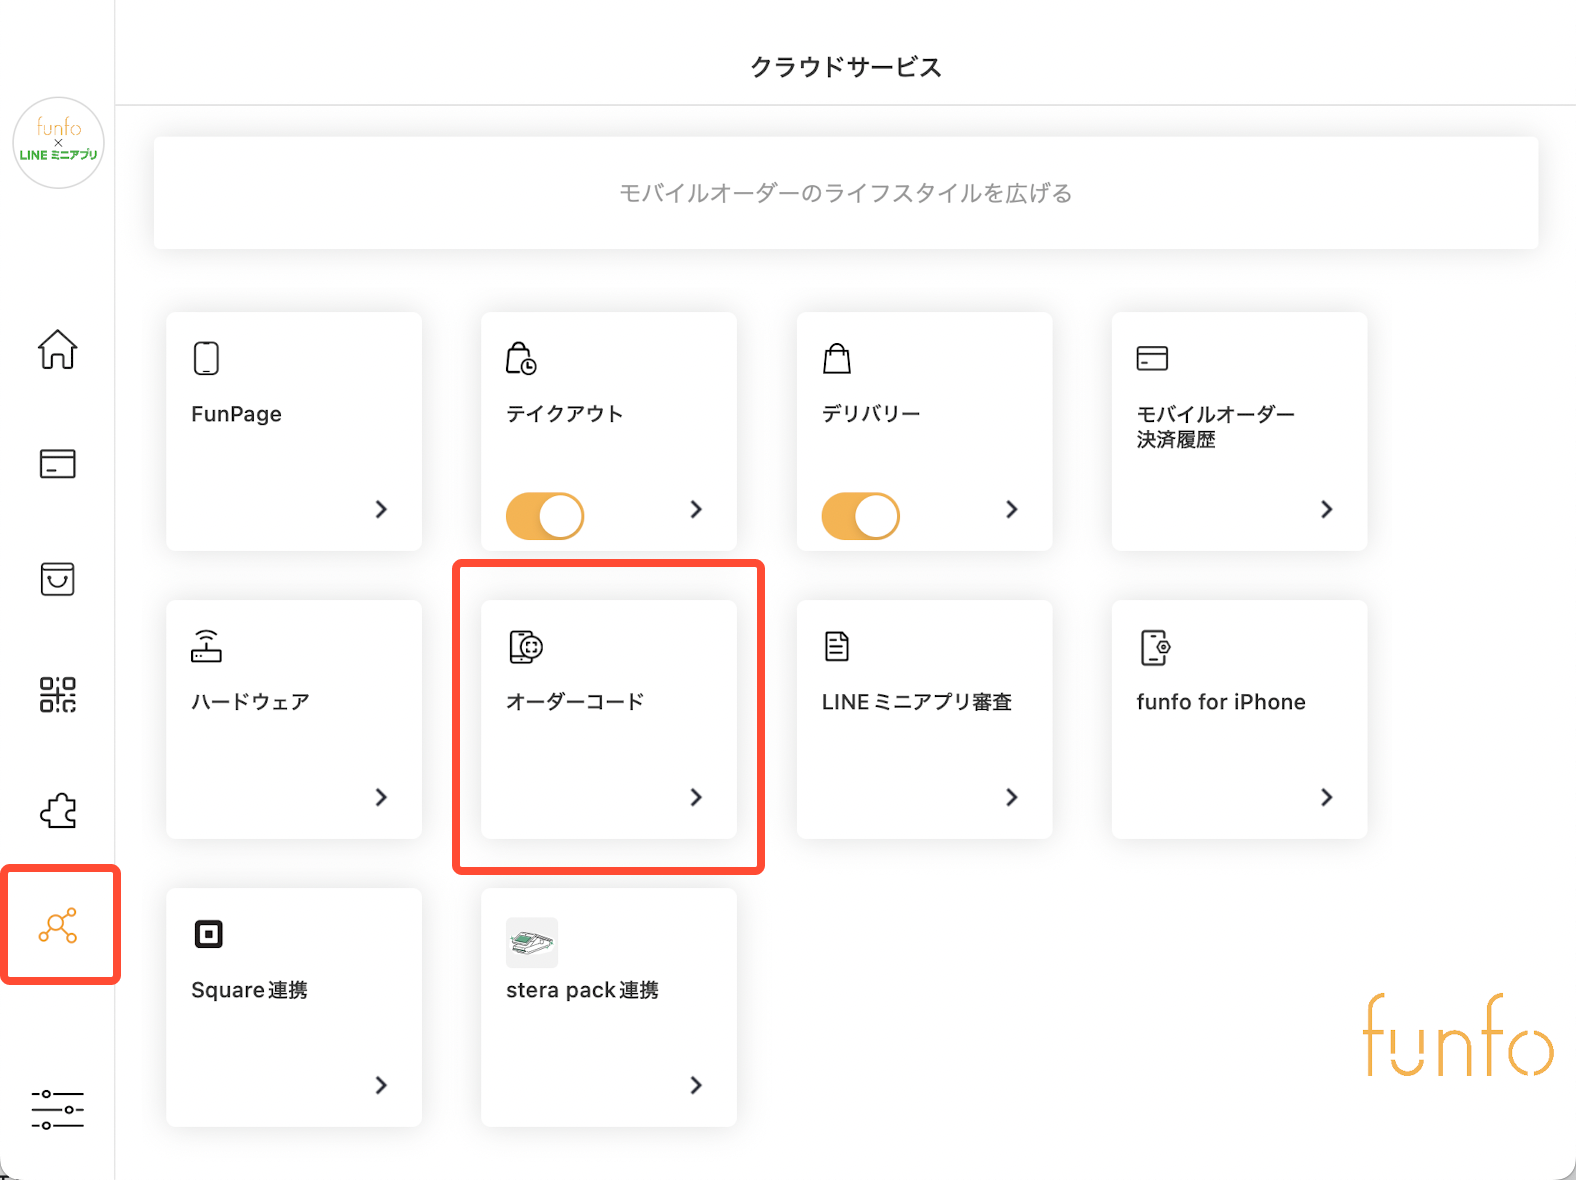Screen dimensions: 1576x1180
Task: Open the デリバリー label
Action: [x=871, y=414]
